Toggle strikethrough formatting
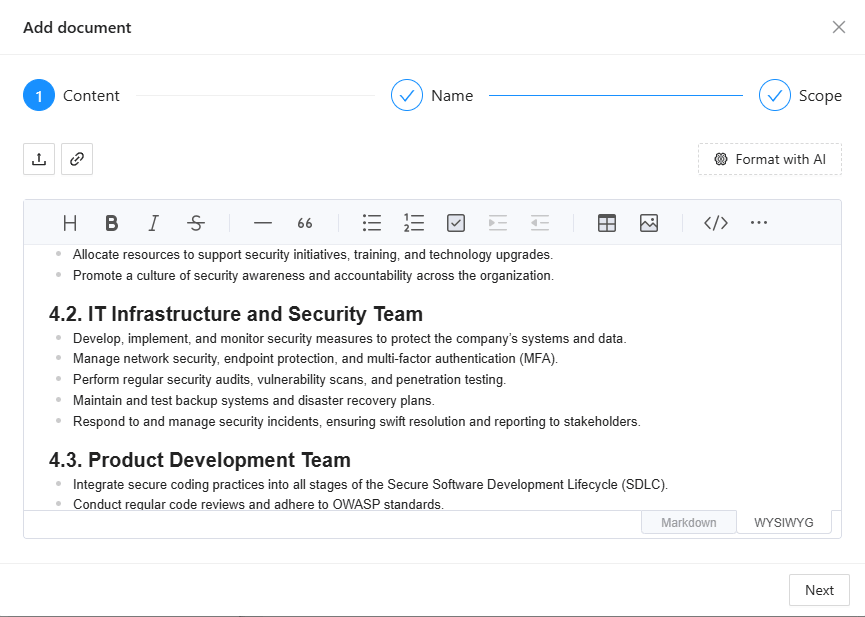Viewport: 865px width, 617px height. pos(196,222)
